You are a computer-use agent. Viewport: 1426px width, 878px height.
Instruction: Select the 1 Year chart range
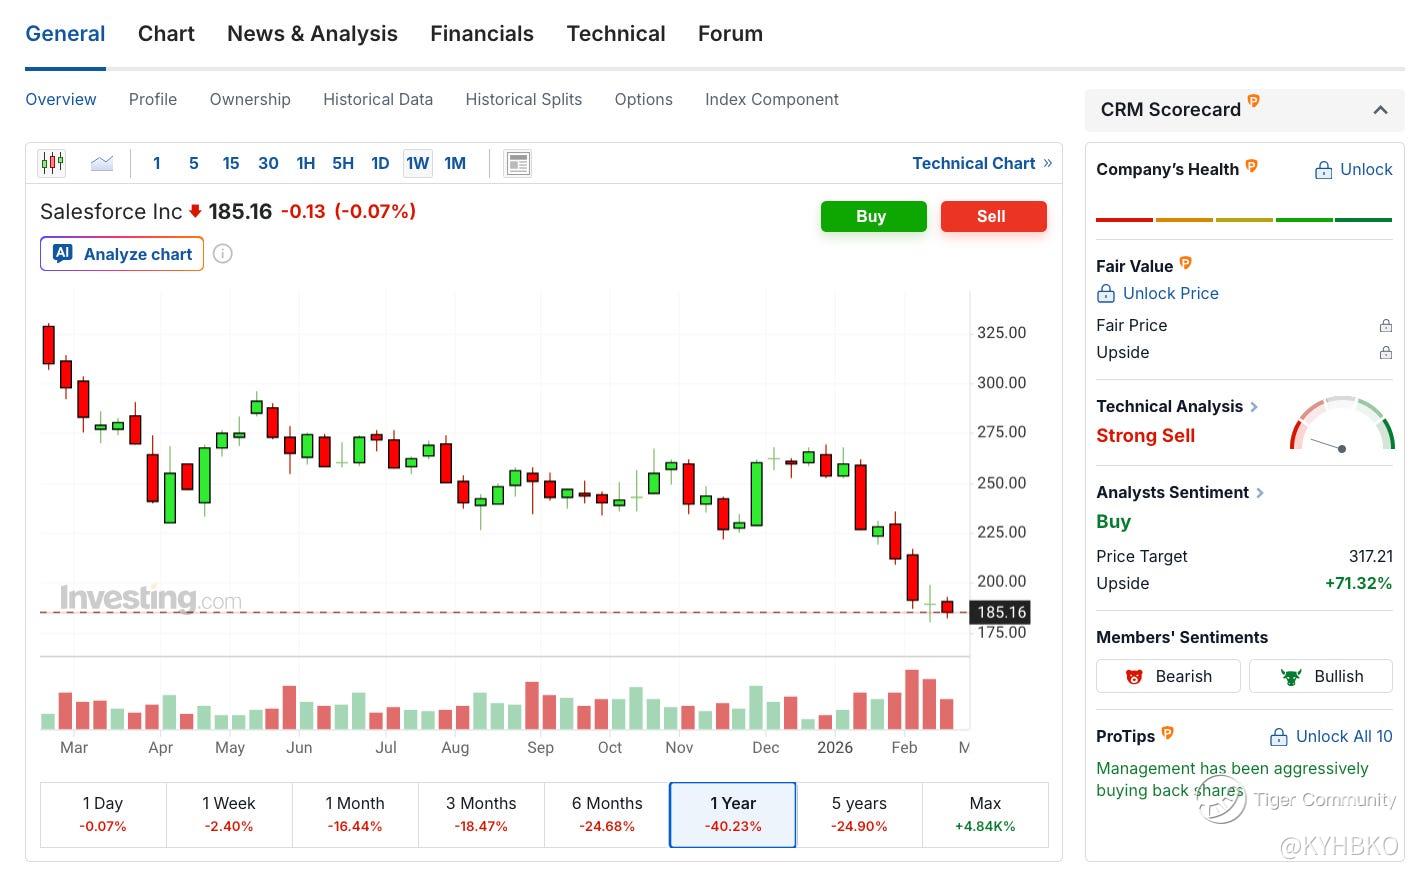(733, 815)
